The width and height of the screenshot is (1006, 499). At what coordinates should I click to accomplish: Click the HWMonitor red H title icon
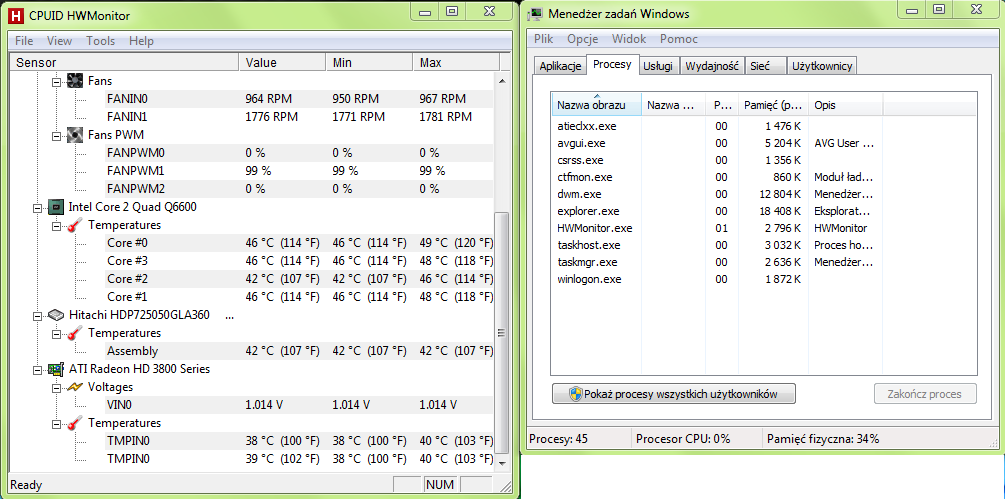tap(17, 13)
